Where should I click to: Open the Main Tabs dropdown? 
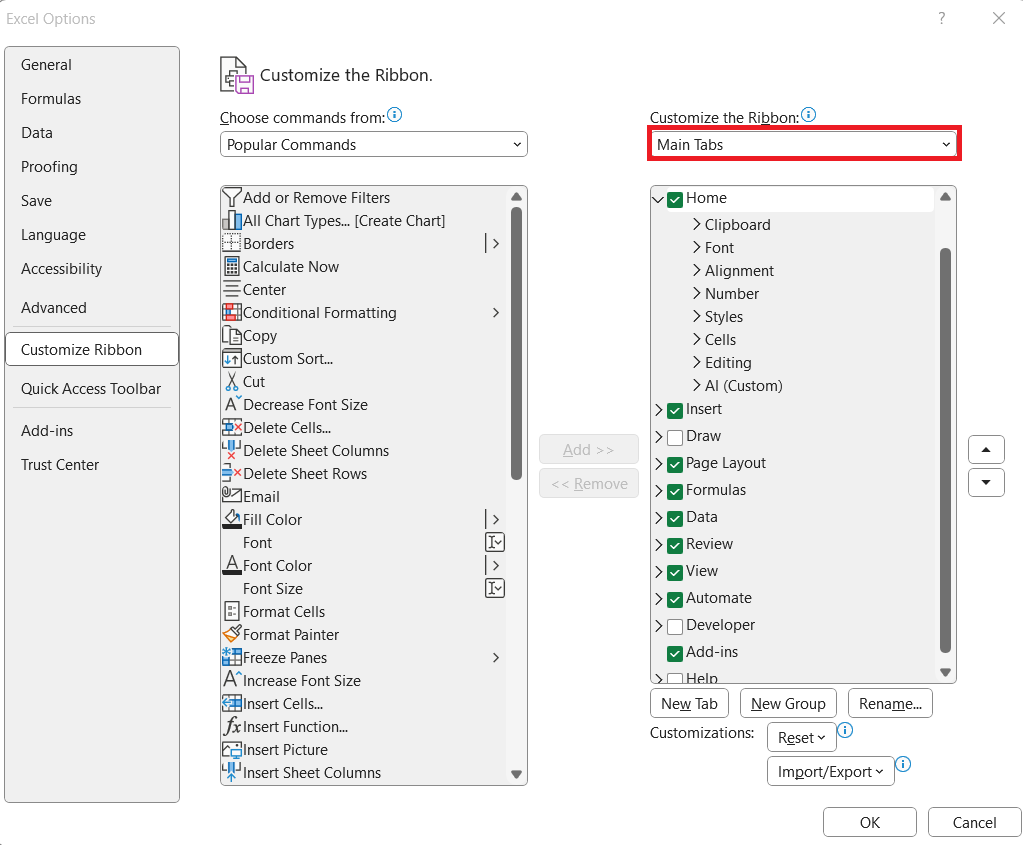[803, 144]
